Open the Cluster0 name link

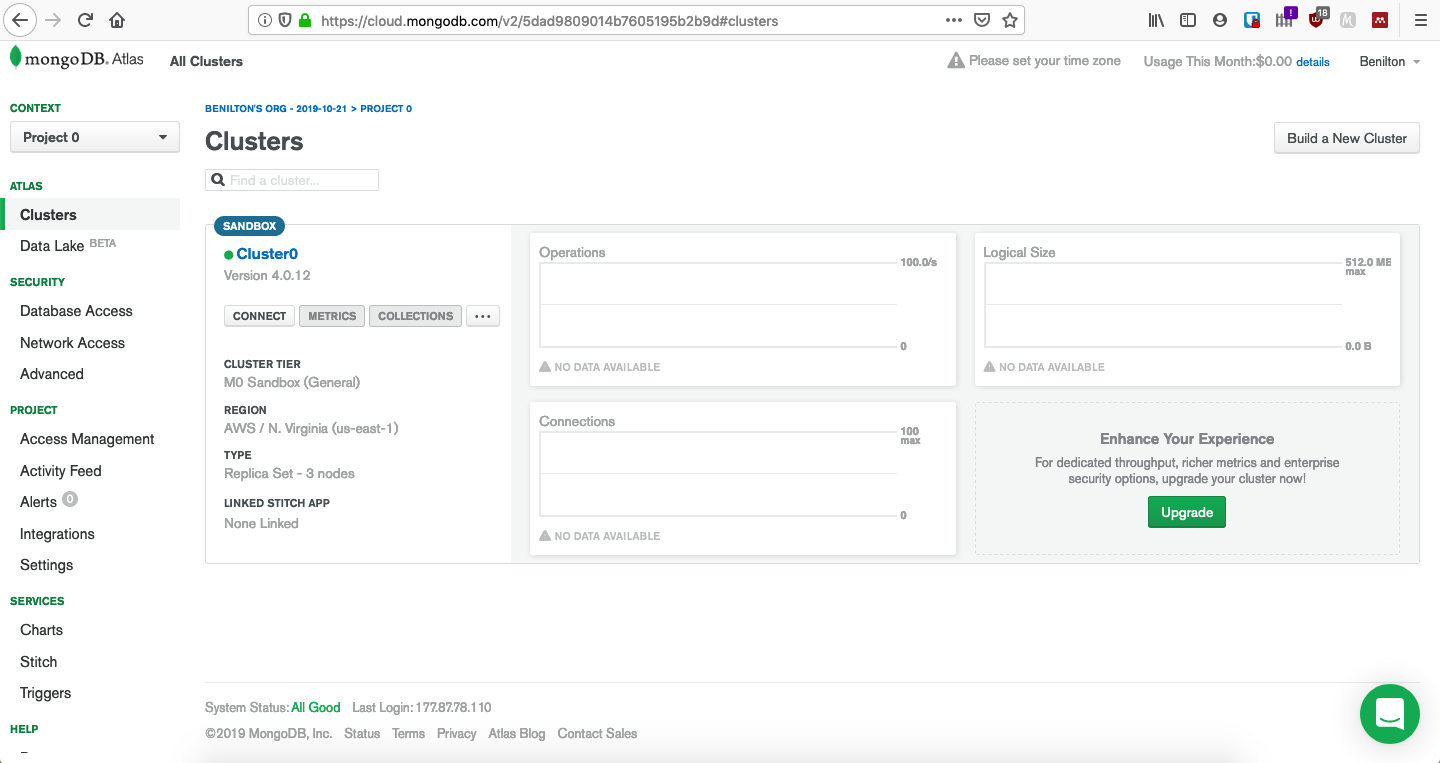tap(267, 254)
